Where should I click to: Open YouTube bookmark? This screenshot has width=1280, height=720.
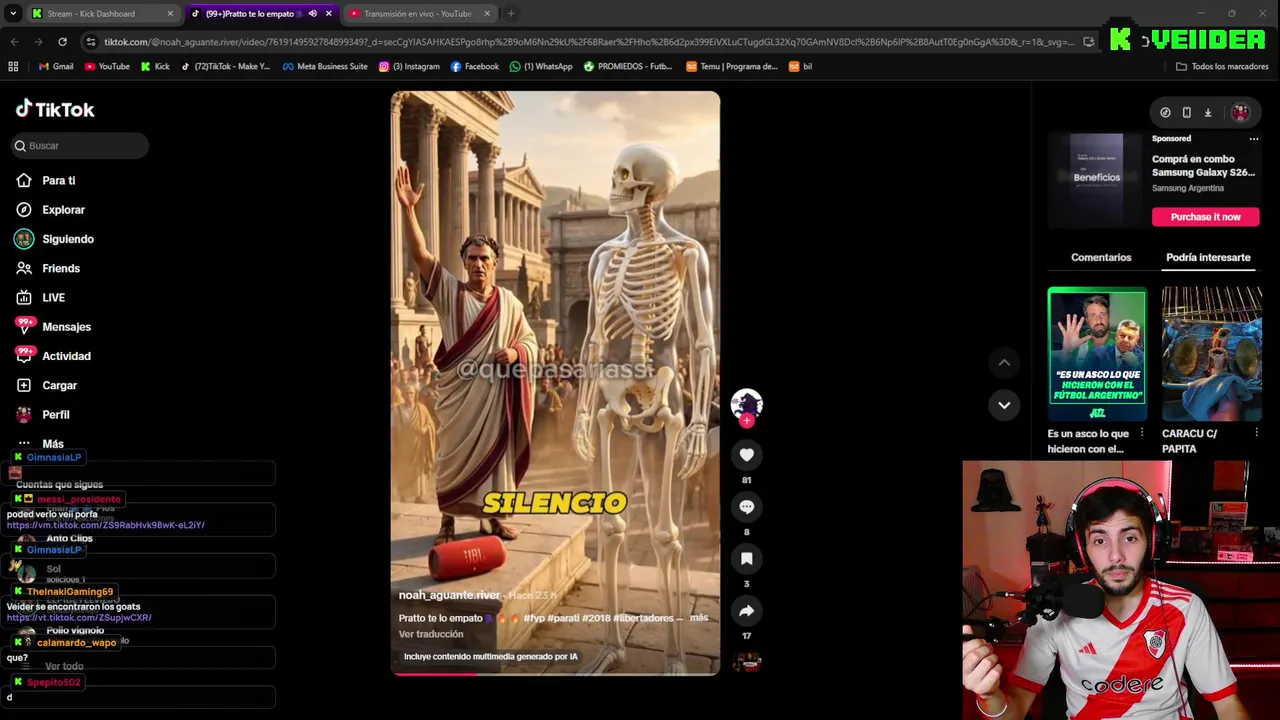point(107,67)
